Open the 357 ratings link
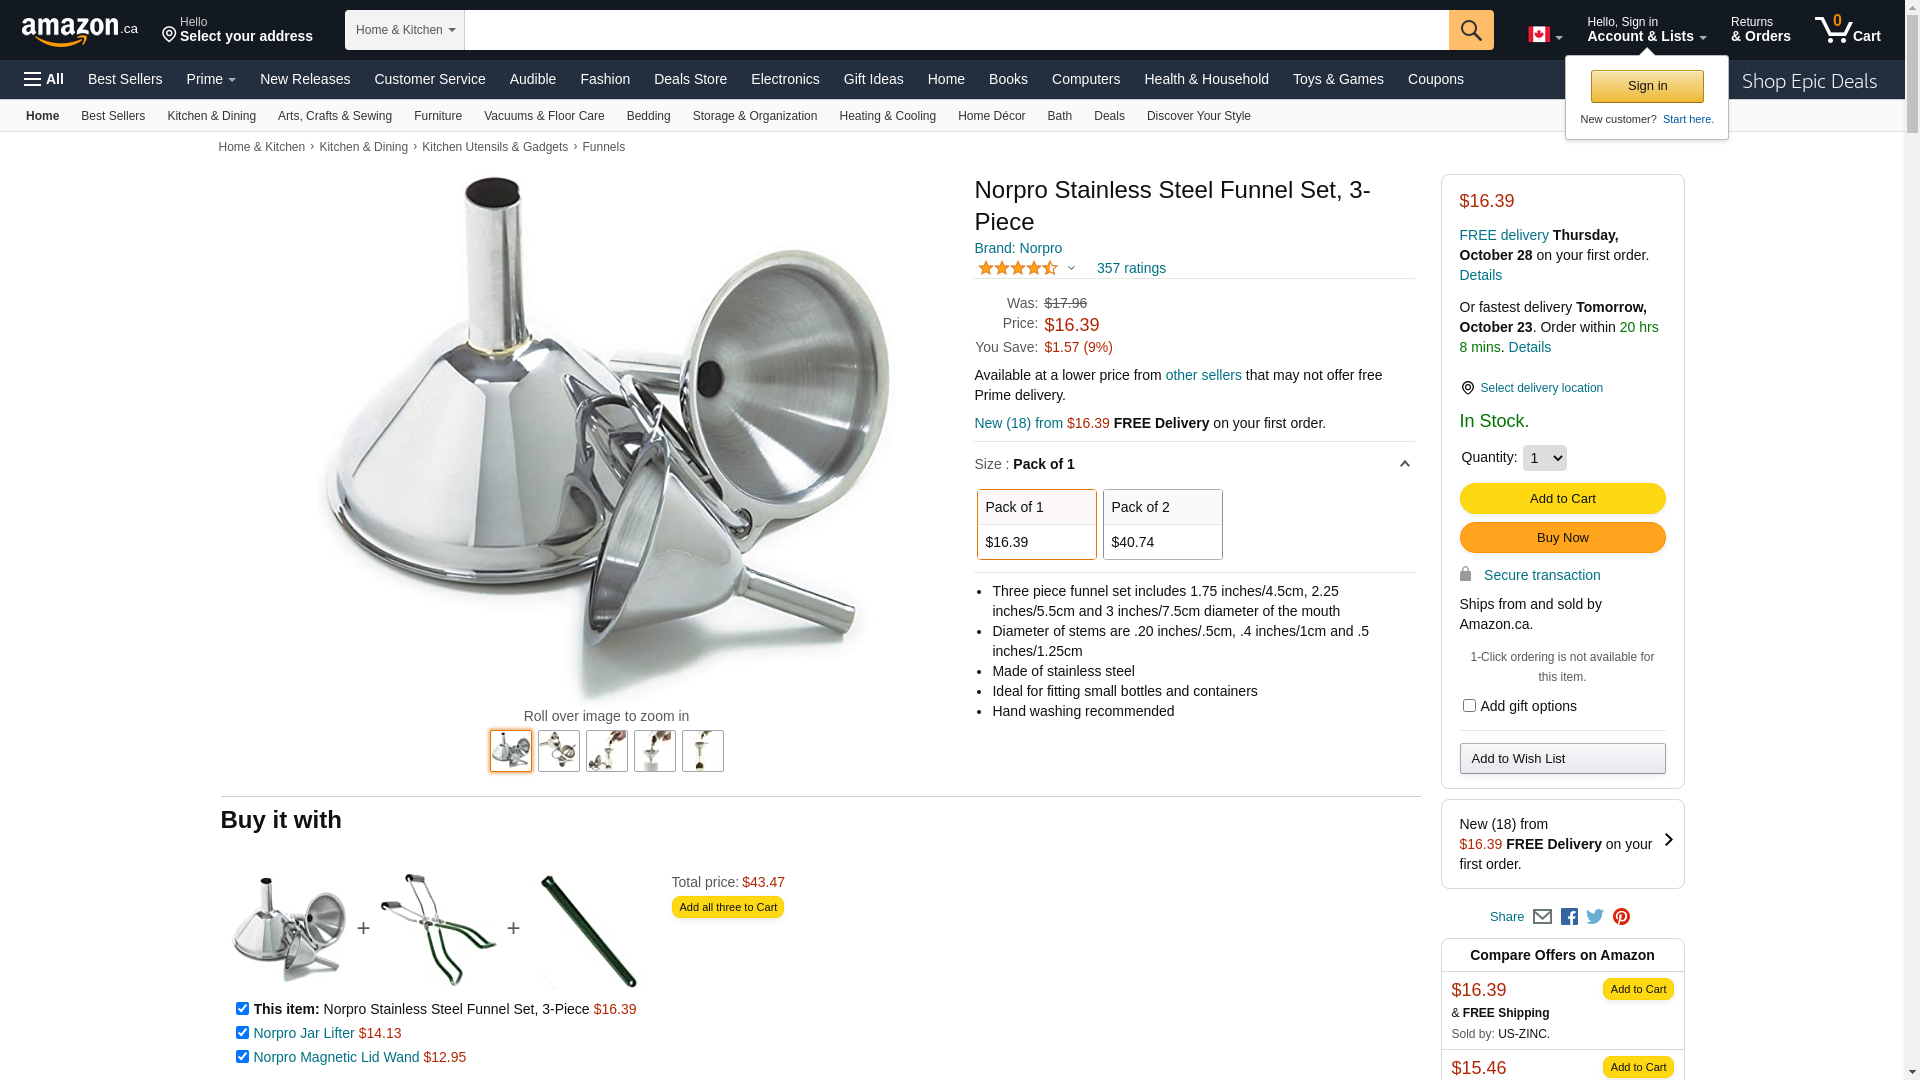The width and height of the screenshot is (1920, 1080). pyautogui.click(x=1131, y=268)
